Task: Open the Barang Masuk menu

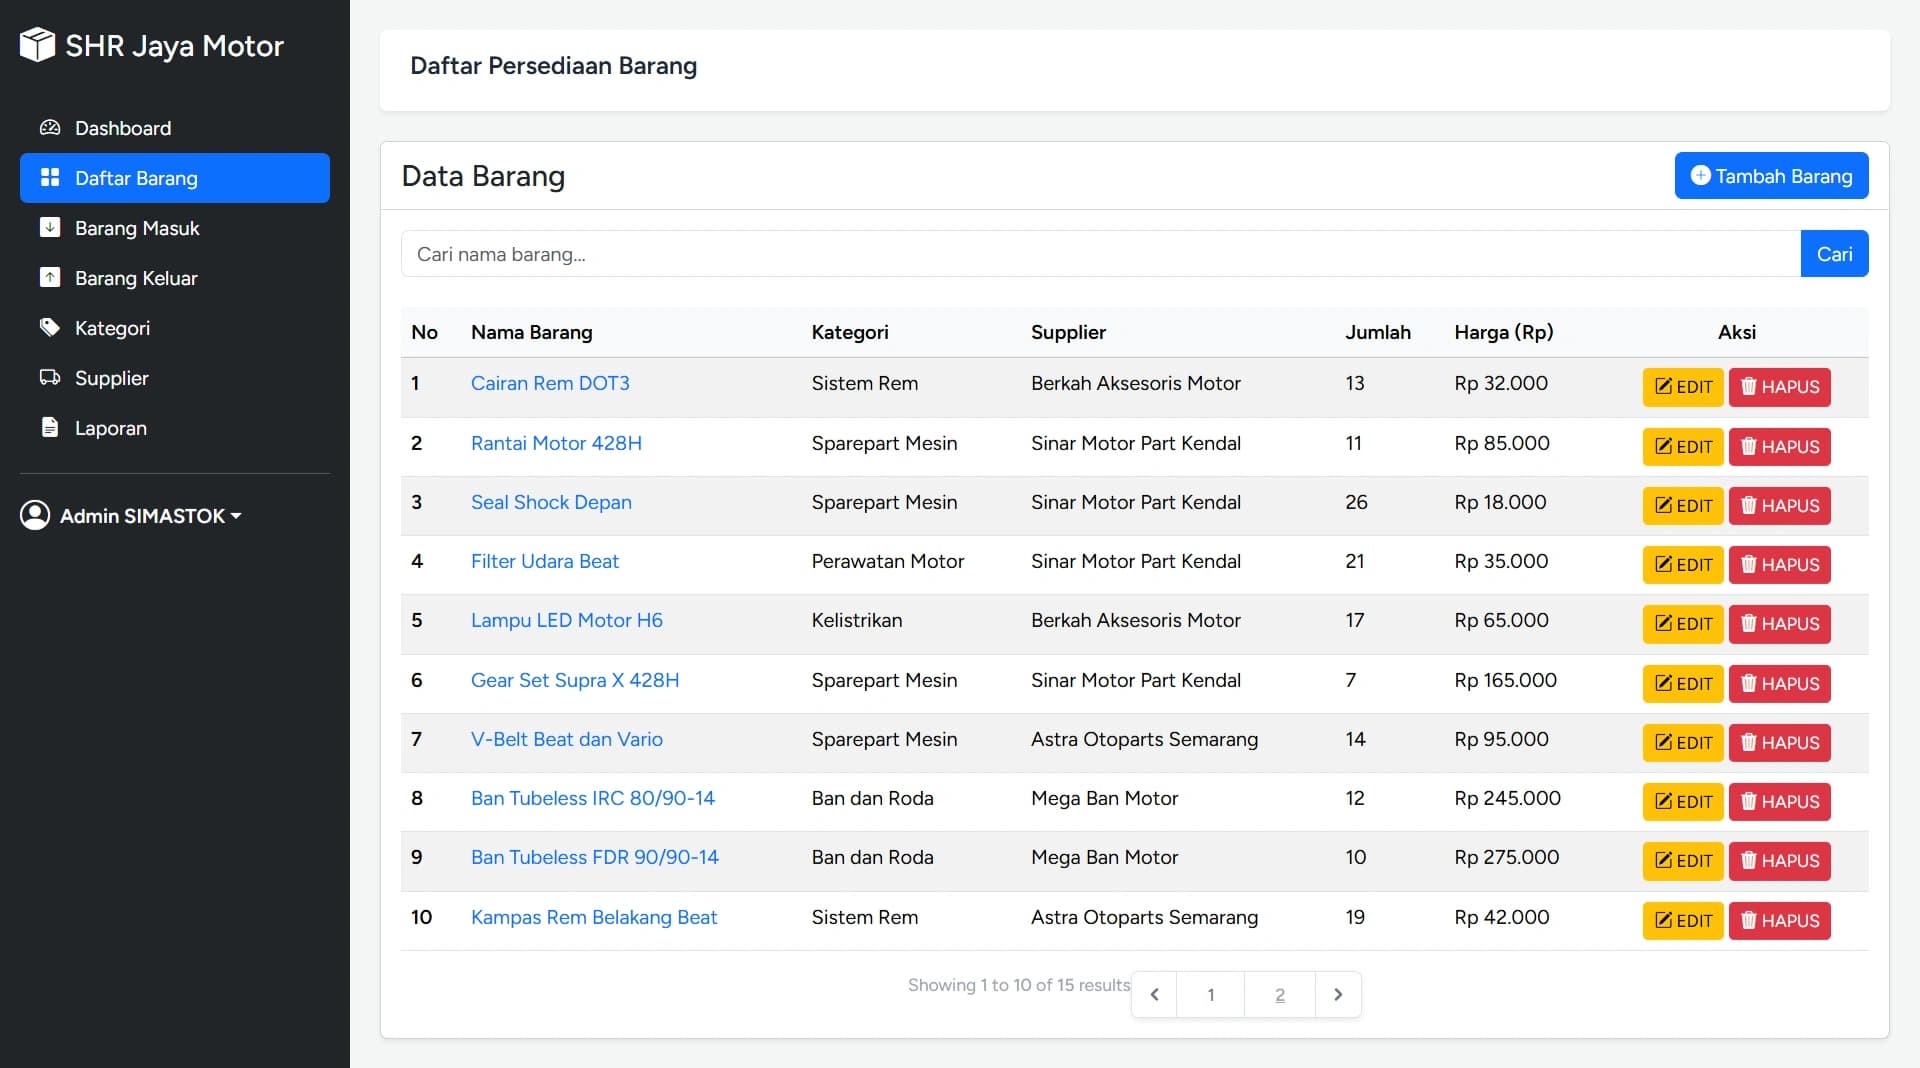Action: point(175,228)
